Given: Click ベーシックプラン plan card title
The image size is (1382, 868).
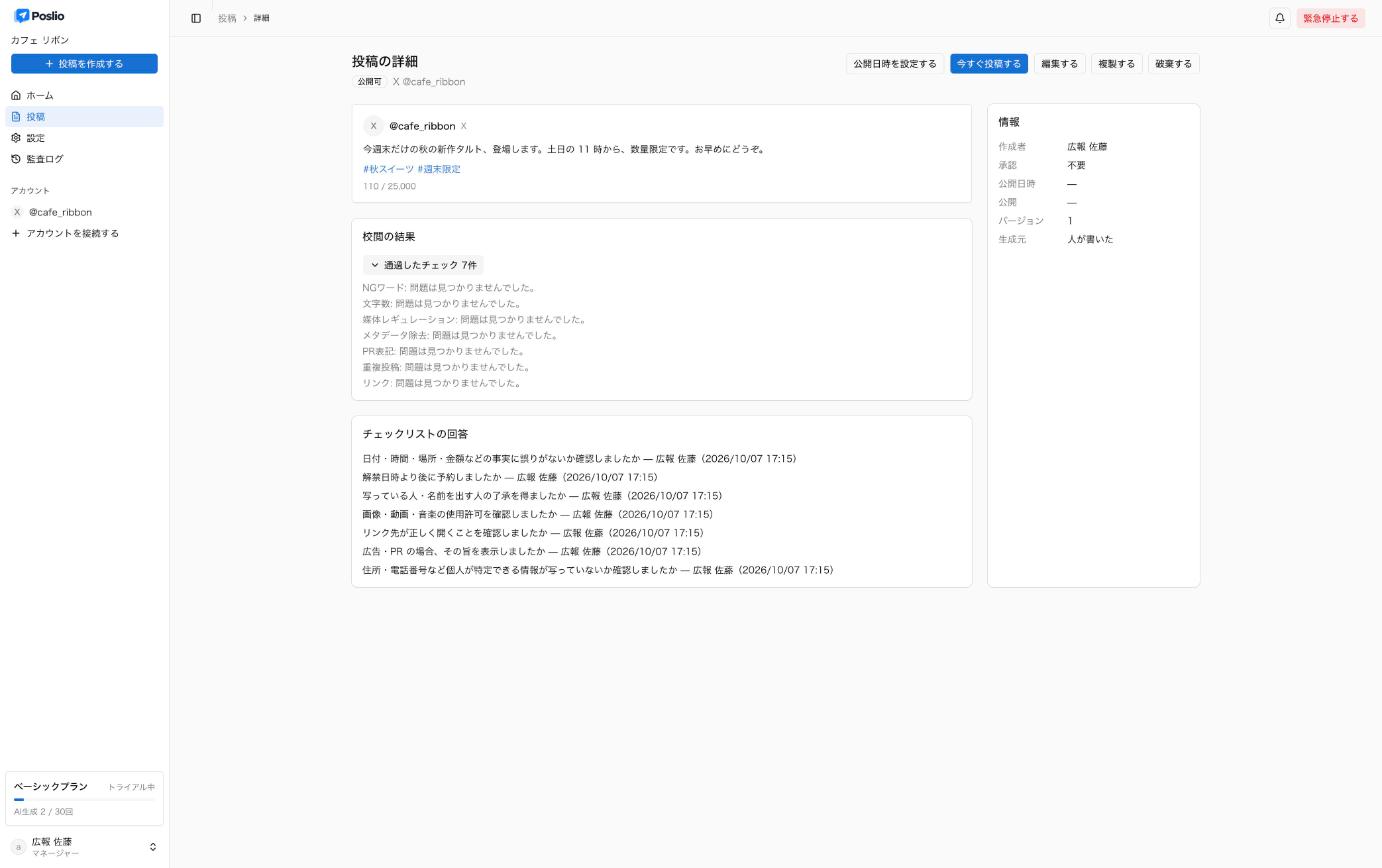Looking at the screenshot, I should [51, 787].
